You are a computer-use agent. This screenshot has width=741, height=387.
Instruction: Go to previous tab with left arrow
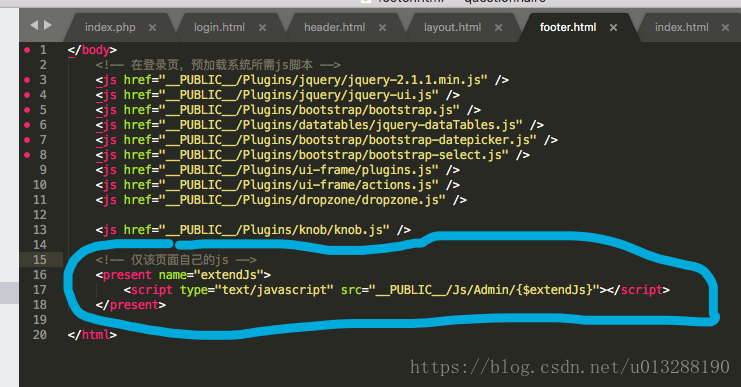pyautogui.click(x=34, y=25)
